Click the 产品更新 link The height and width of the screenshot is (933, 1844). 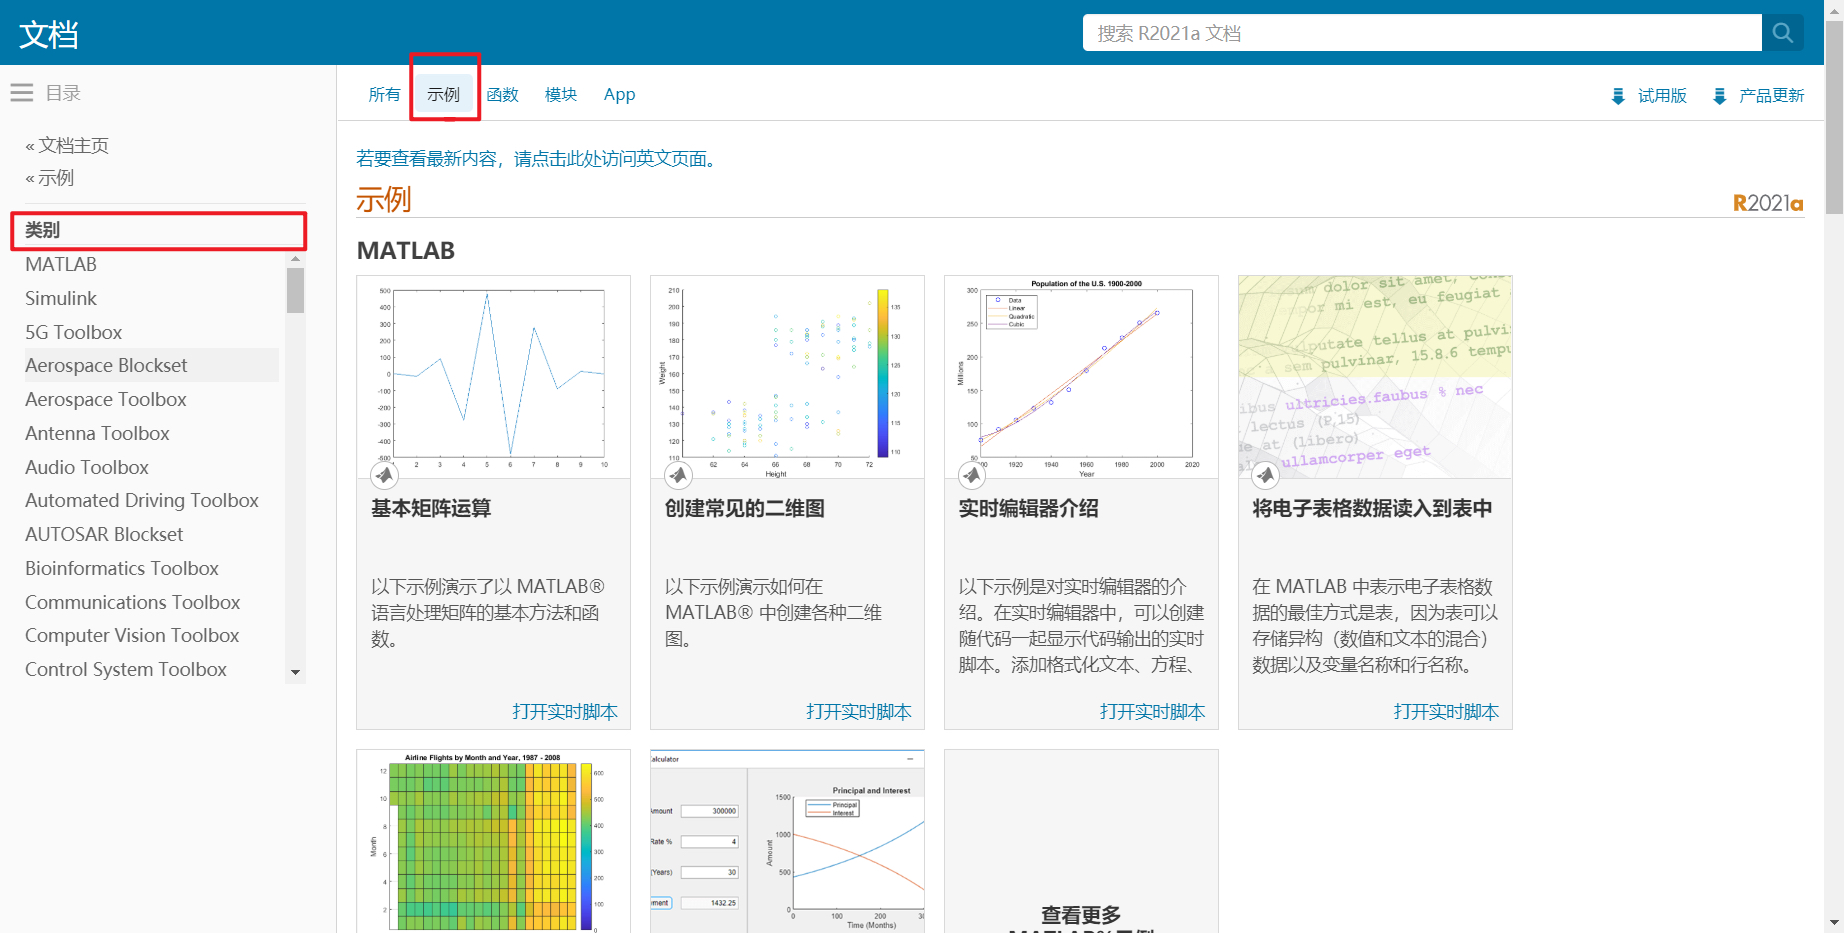1771,96
